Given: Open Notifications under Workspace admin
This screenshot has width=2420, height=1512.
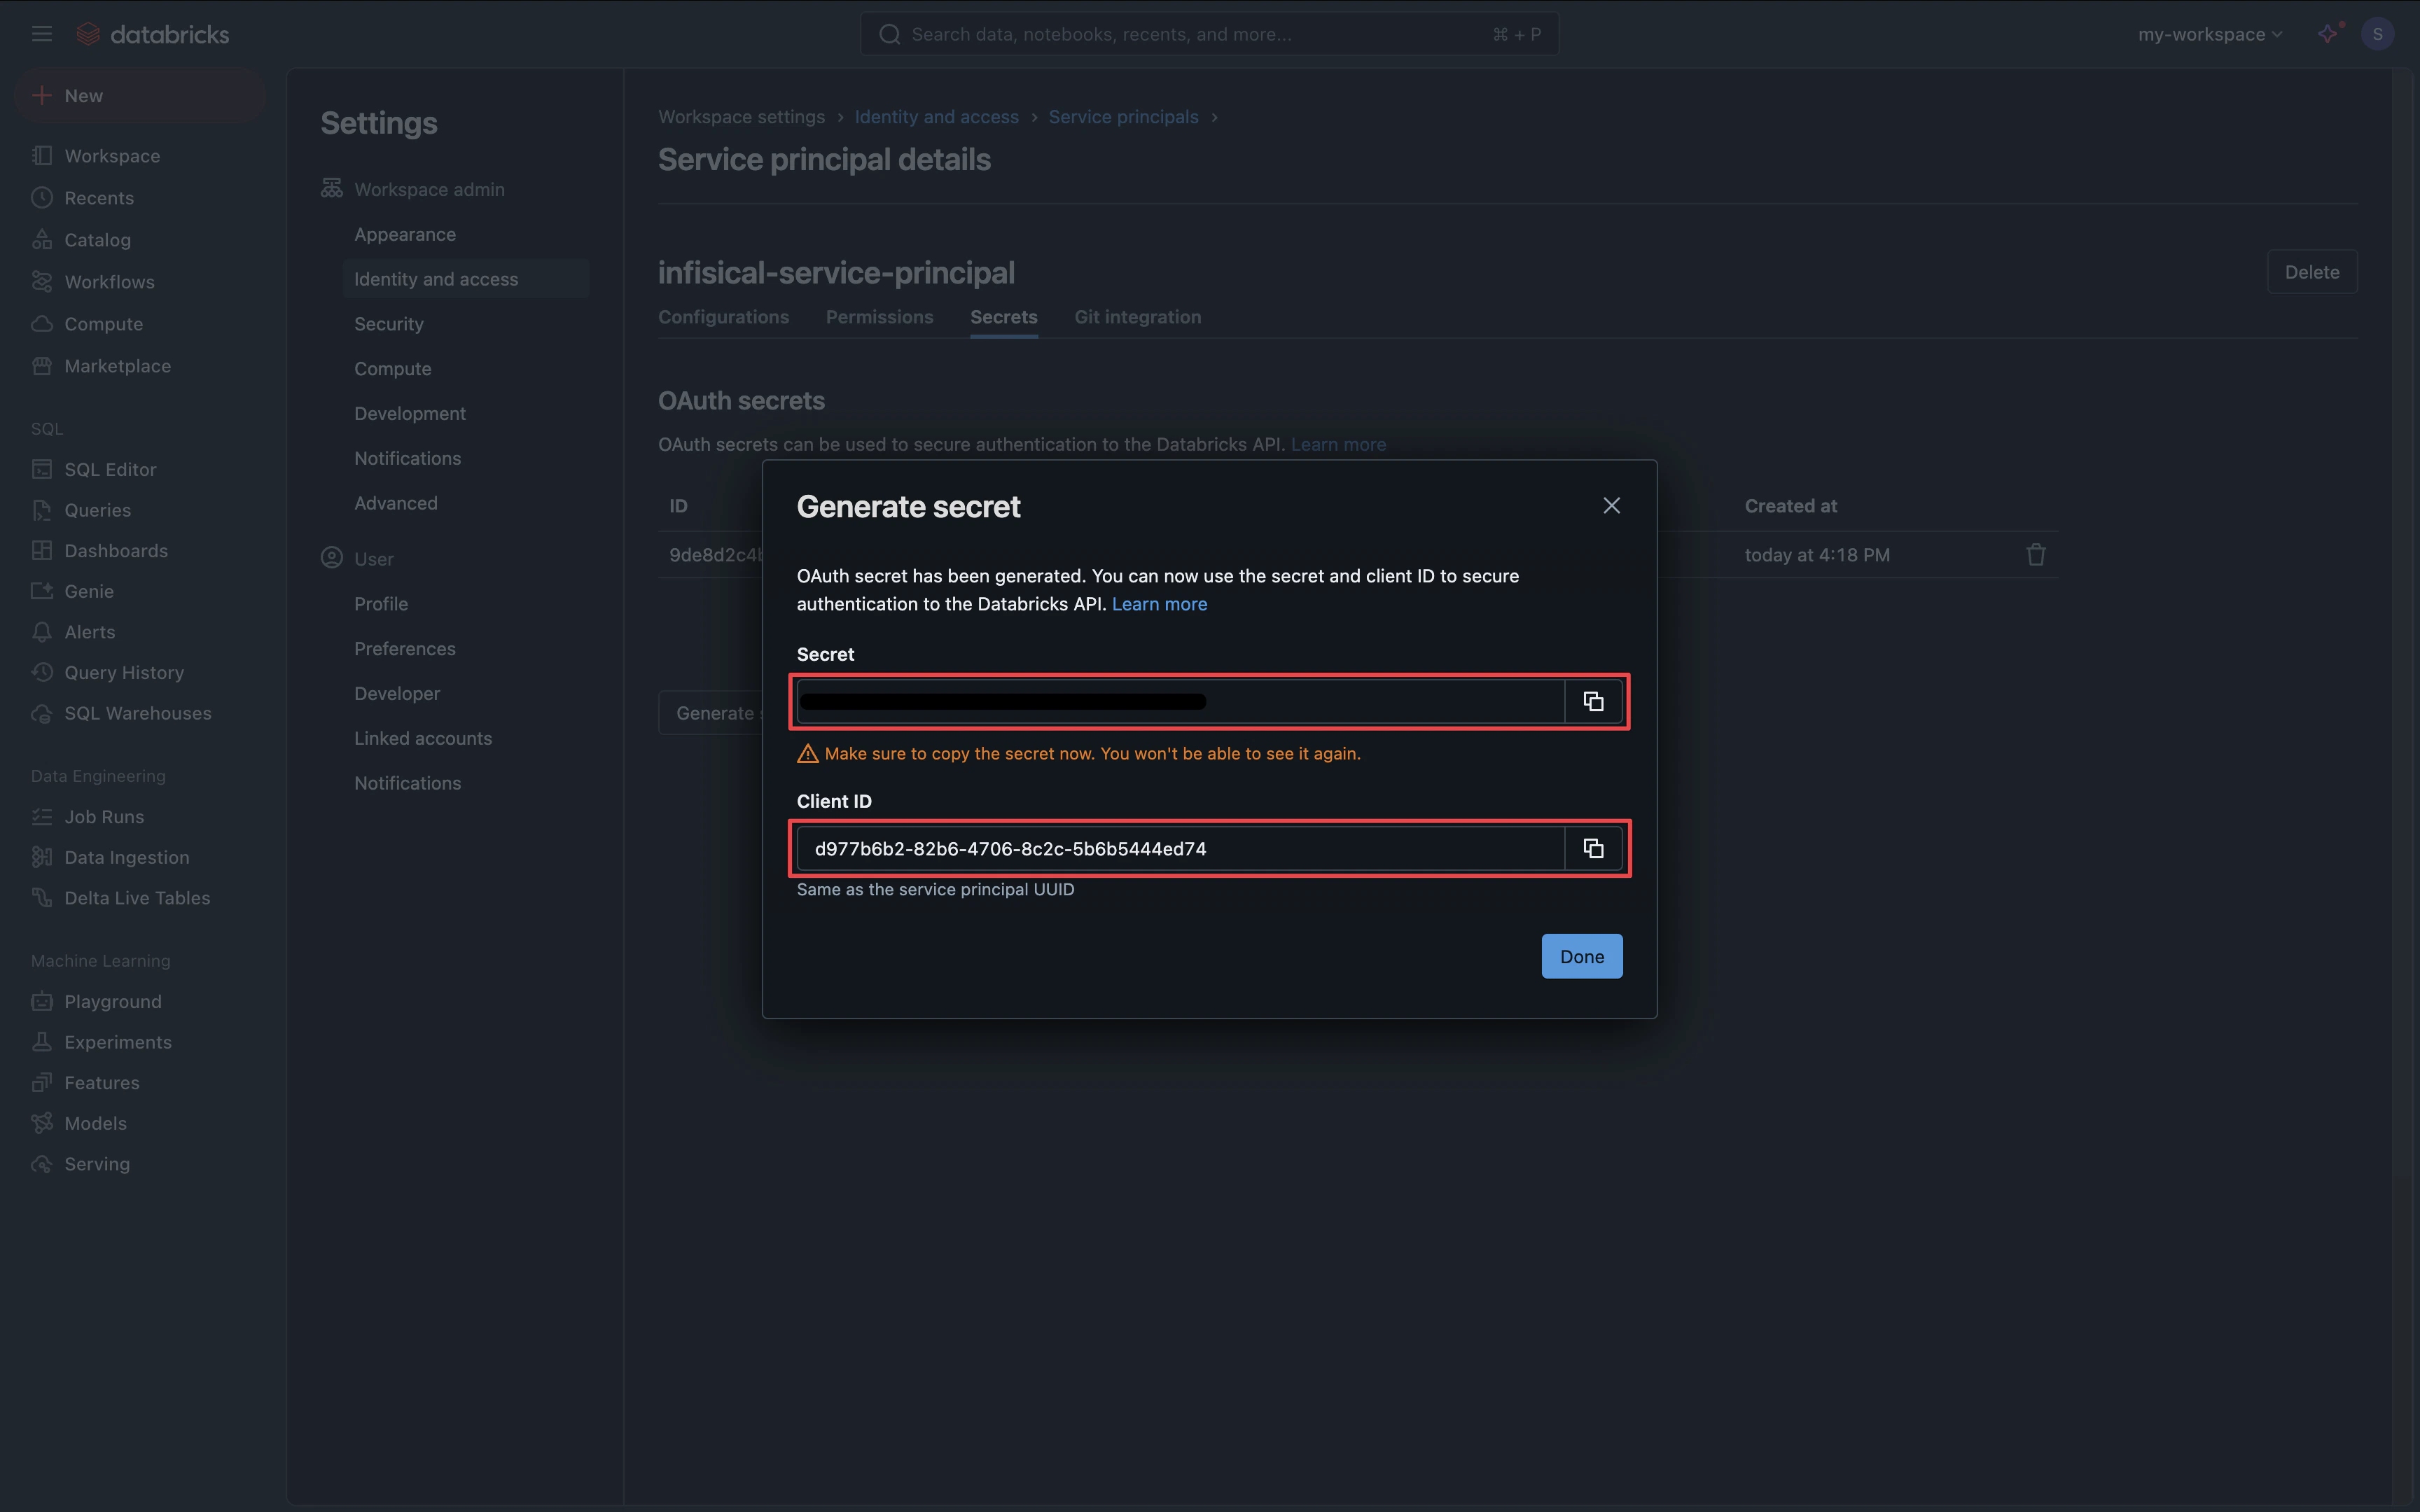Looking at the screenshot, I should click(408, 459).
